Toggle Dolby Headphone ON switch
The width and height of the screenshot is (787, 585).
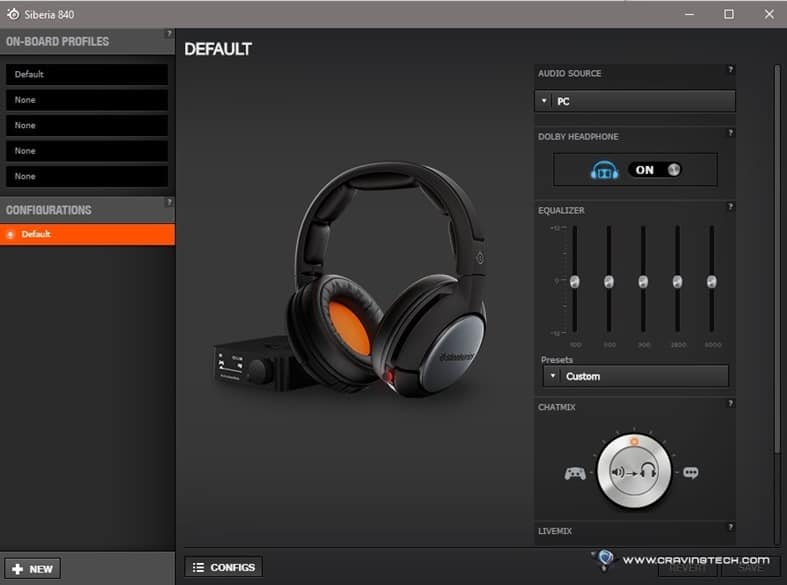pyautogui.click(x=655, y=170)
